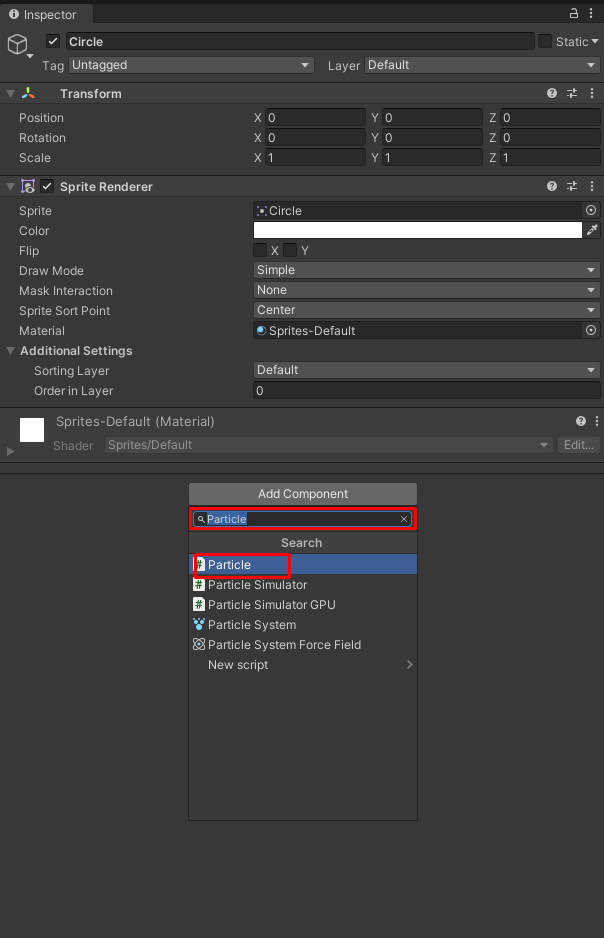
Task: Select Particle System from search results
Action: (x=251, y=625)
